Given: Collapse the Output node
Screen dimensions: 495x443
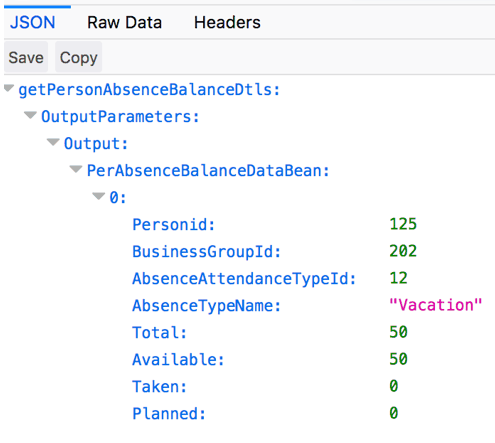Looking at the screenshot, I should pyautogui.click(x=53, y=143).
